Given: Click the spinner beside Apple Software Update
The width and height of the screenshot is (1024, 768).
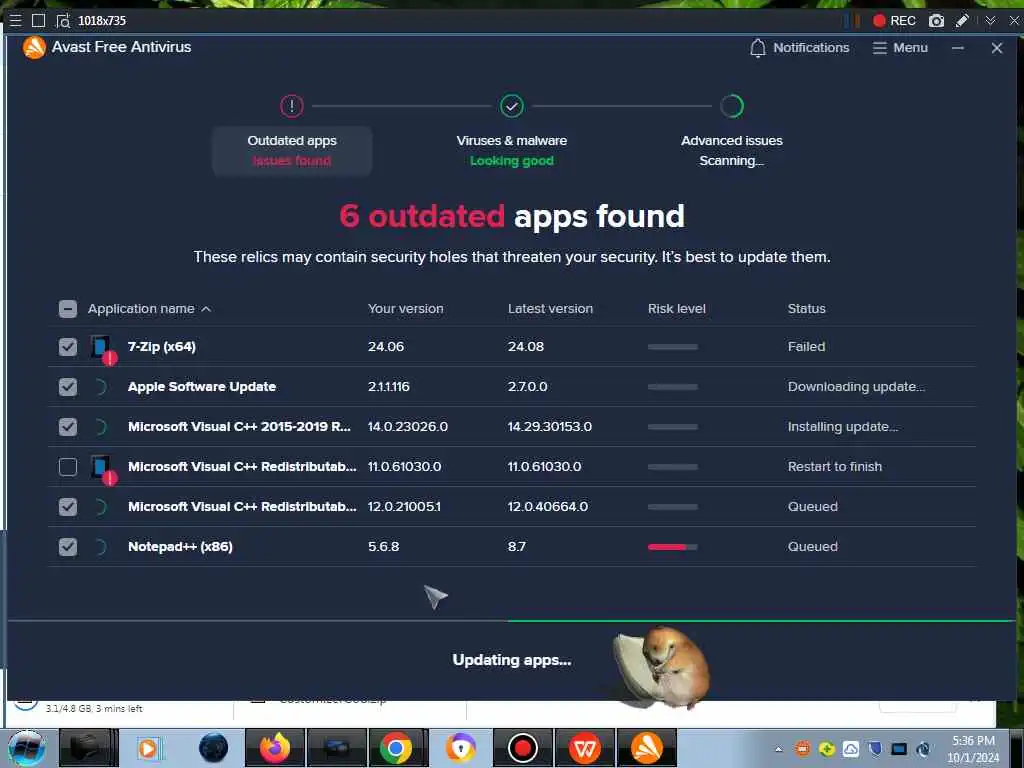Looking at the screenshot, I should tap(100, 387).
